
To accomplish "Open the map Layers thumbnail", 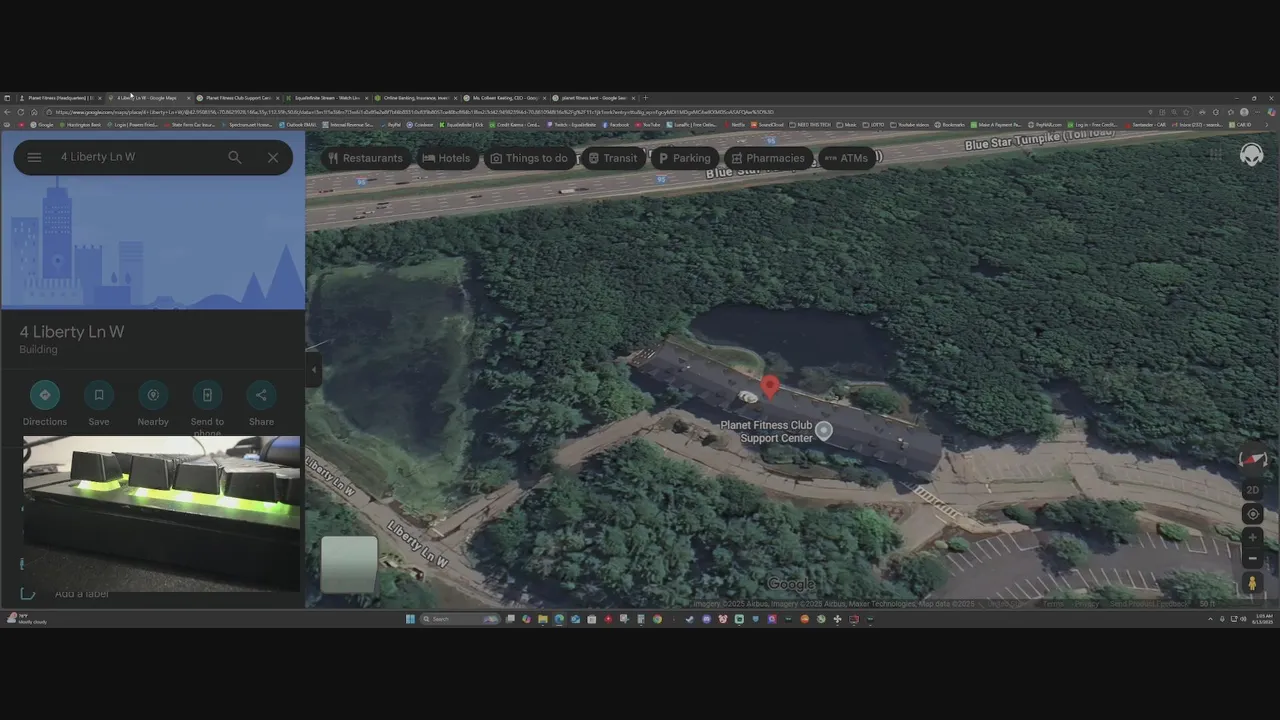I will click(349, 564).
